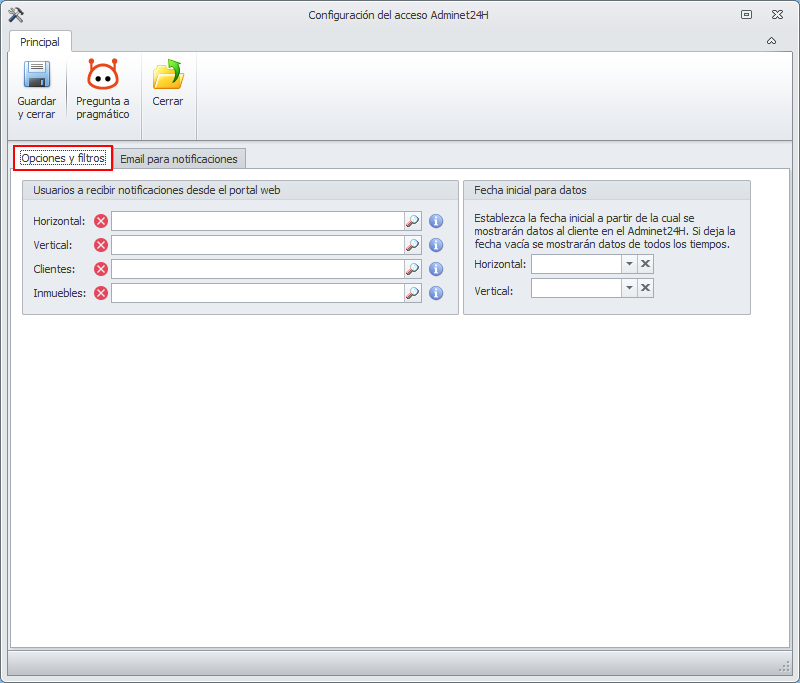Close the Configuración del acceso window
The height and width of the screenshot is (683, 800).
click(778, 15)
